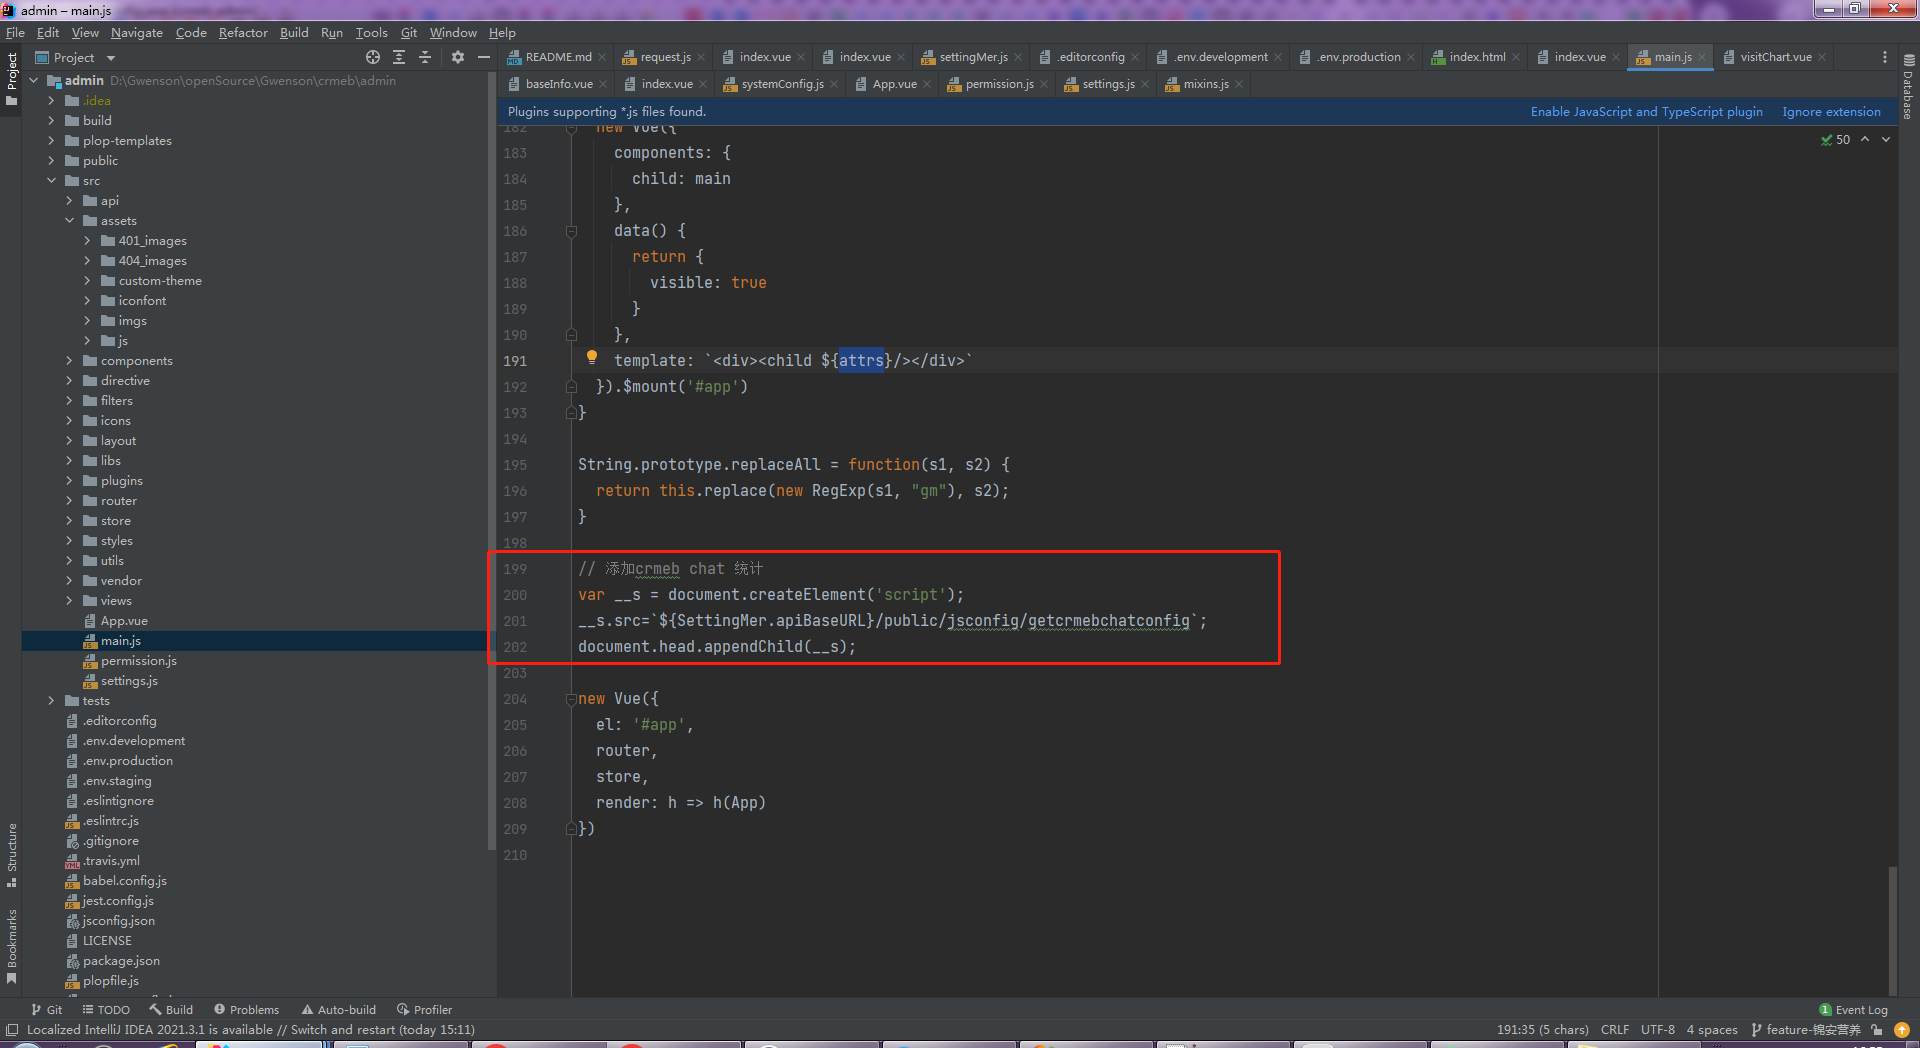Switch to the permission.js tab
The height and width of the screenshot is (1048, 1920).
[x=999, y=84]
